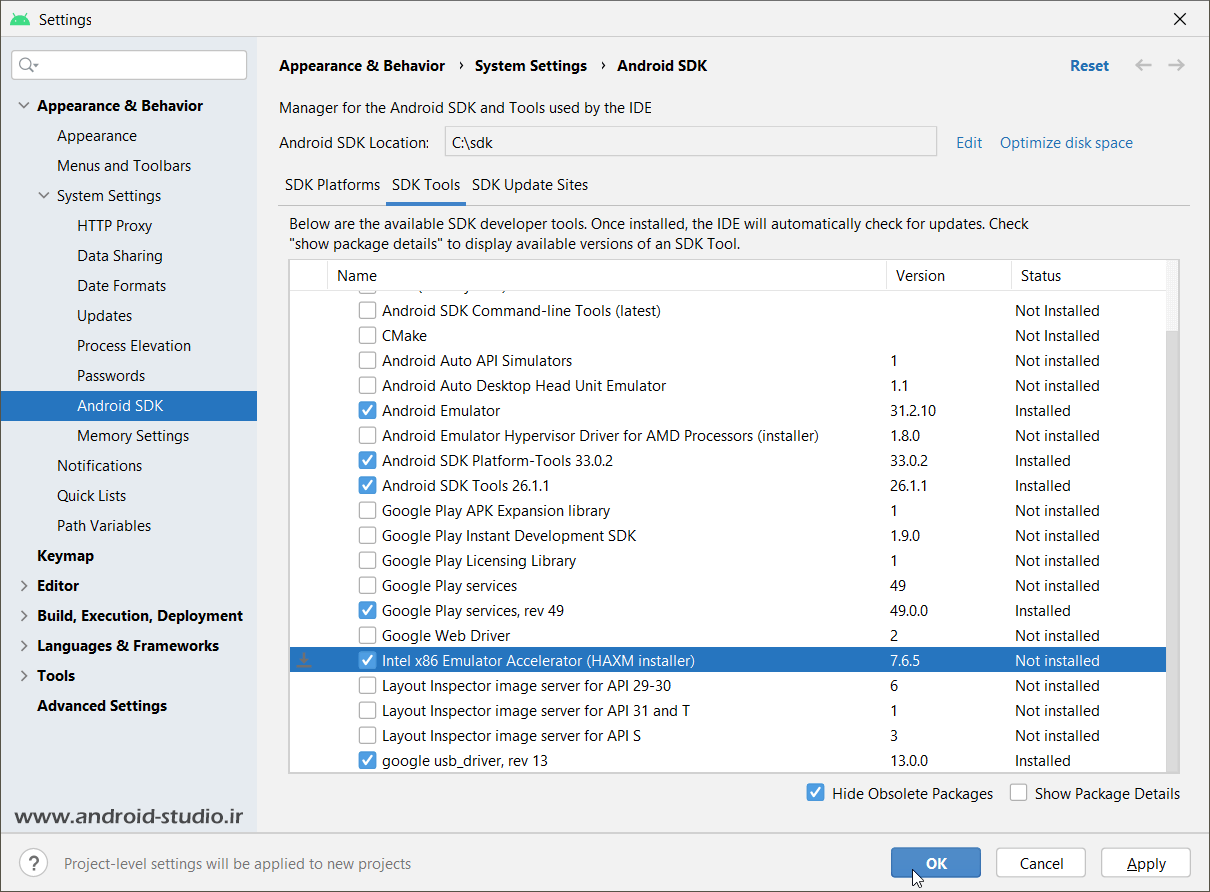Click the Apply button
This screenshot has height=892, width=1210.
click(x=1146, y=863)
